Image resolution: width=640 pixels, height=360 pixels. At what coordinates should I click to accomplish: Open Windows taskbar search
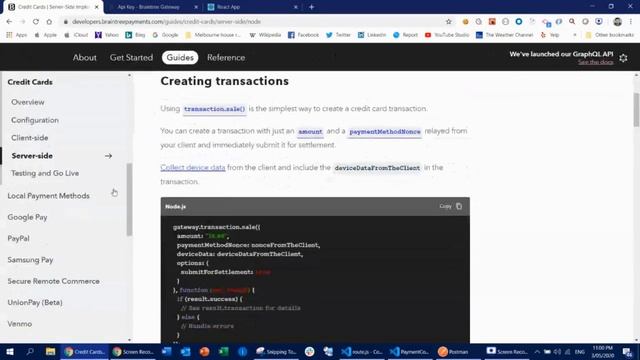tap(30, 351)
